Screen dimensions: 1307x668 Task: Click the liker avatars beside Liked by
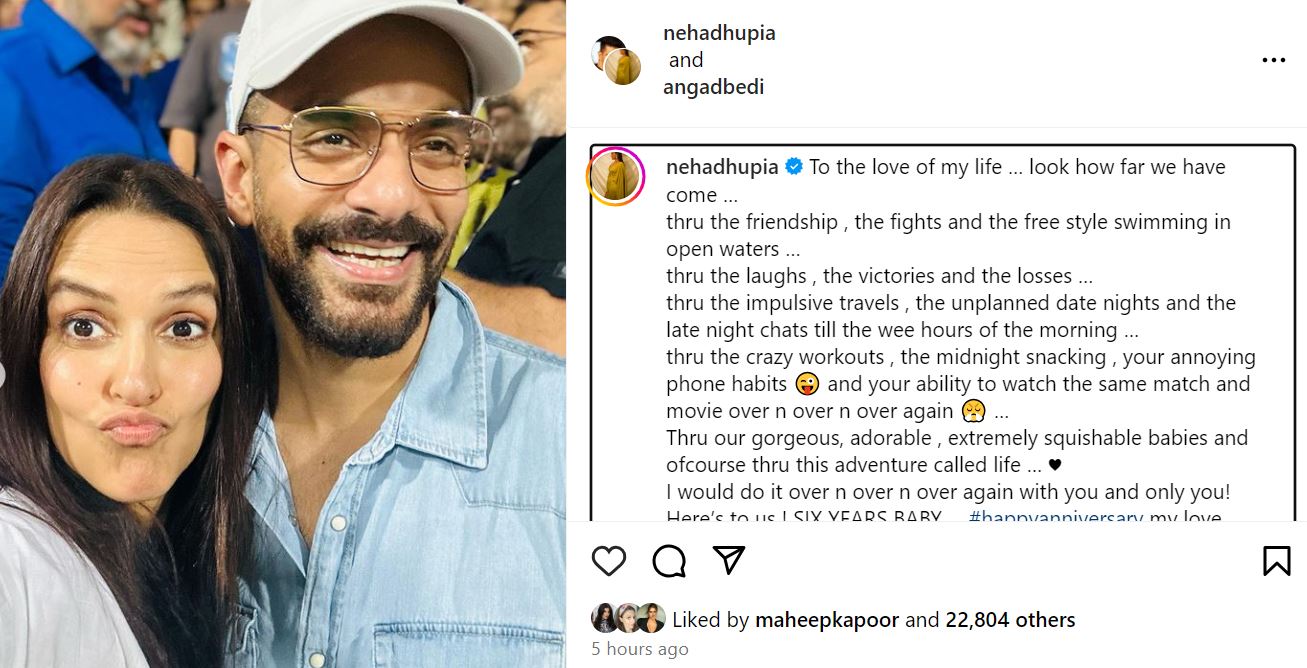(628, 619)
